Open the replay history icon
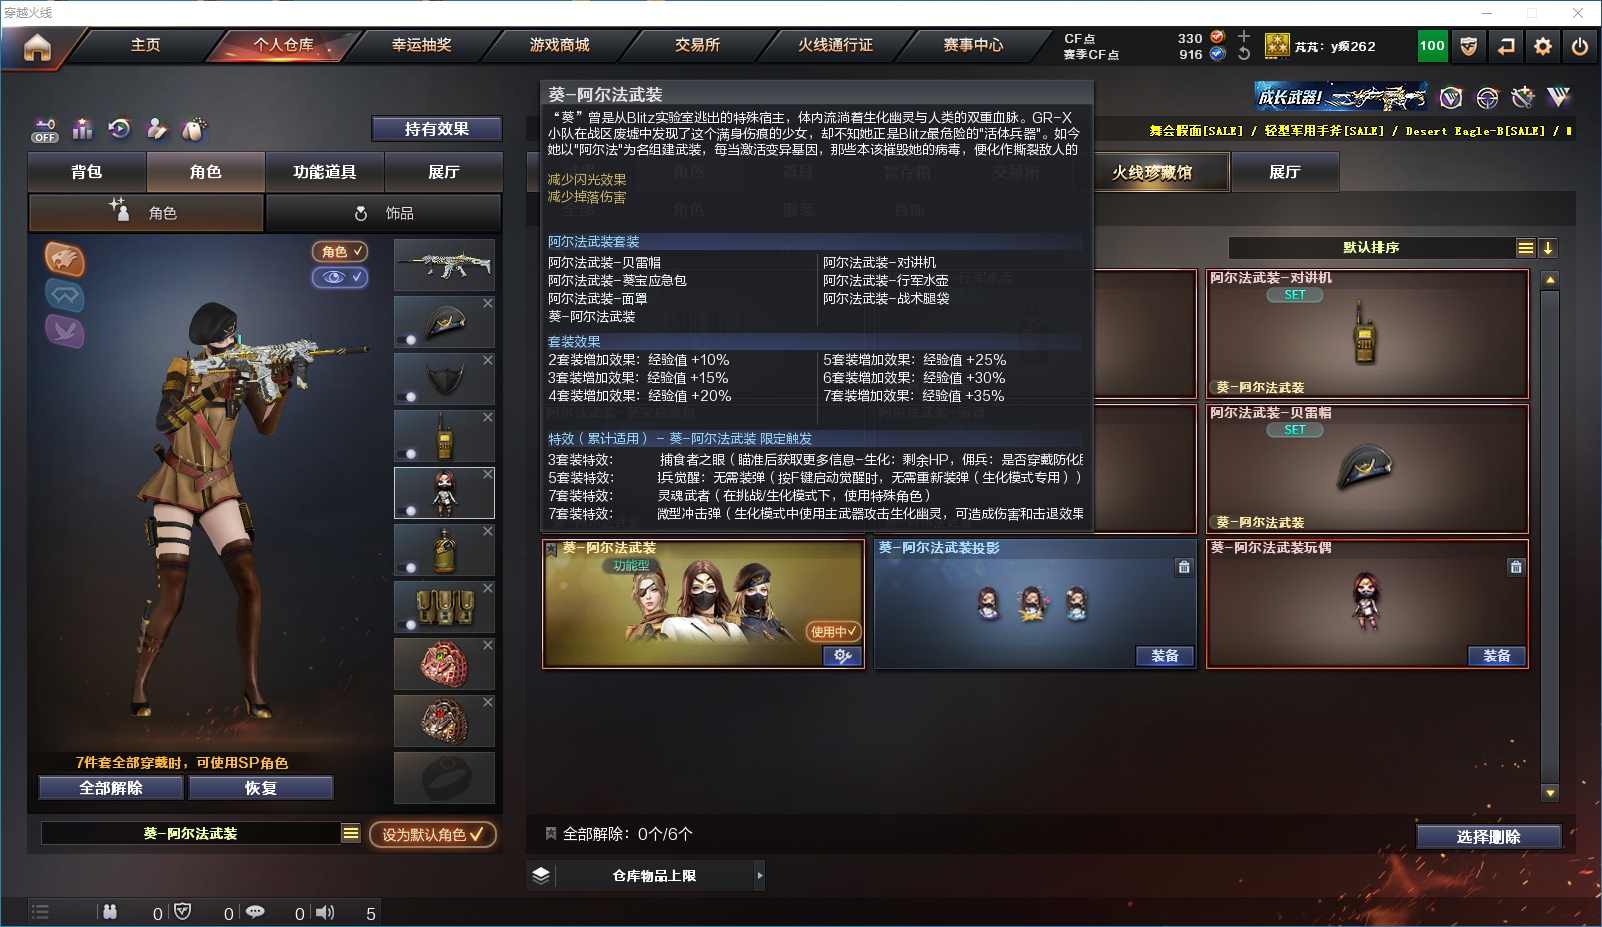The height and width of the screenshot is (927, 1602). click(x=120, y=129)
